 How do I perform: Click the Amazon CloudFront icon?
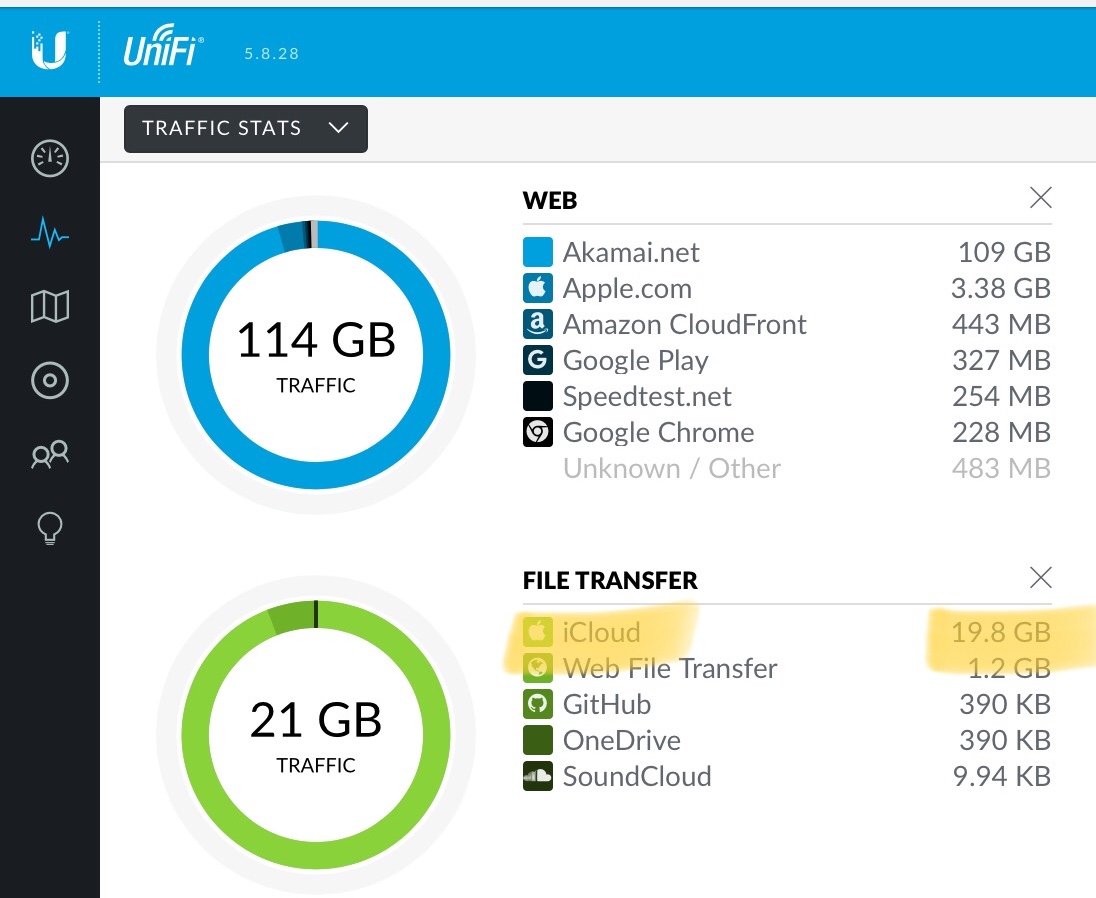click(x=538, y=324)
